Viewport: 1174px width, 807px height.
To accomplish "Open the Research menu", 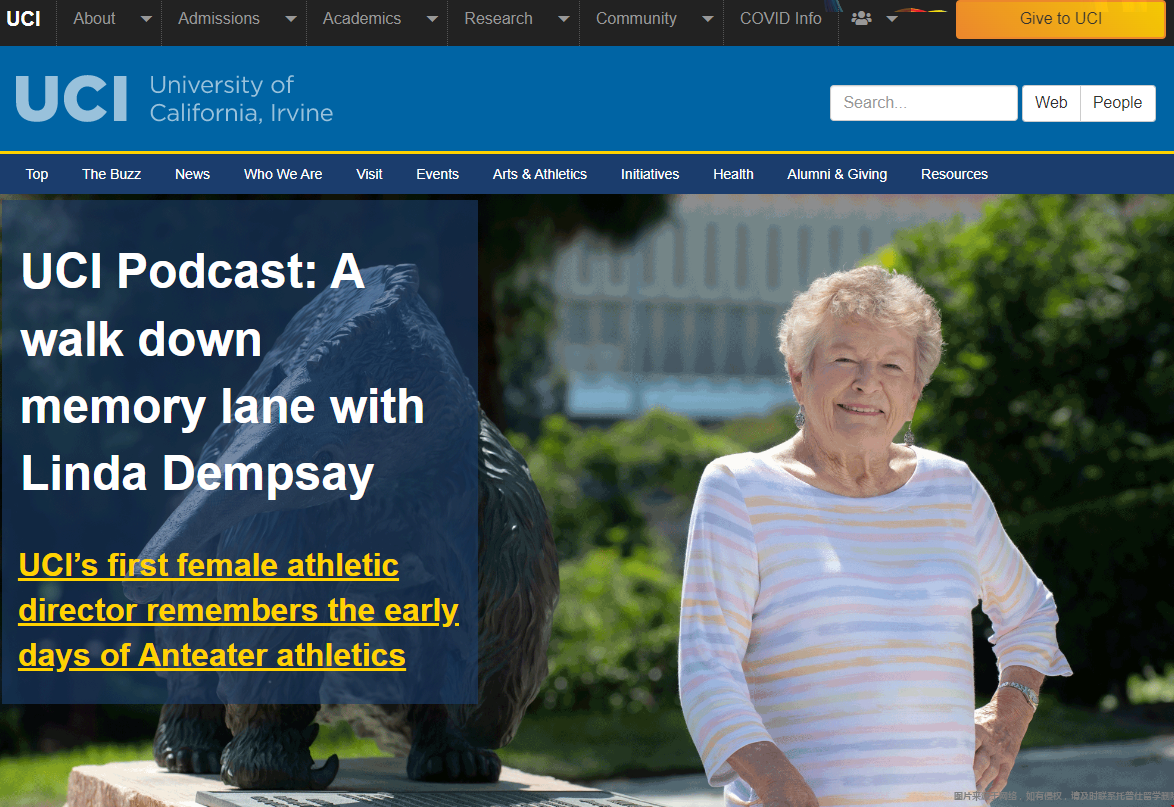I will pos(499,19).
